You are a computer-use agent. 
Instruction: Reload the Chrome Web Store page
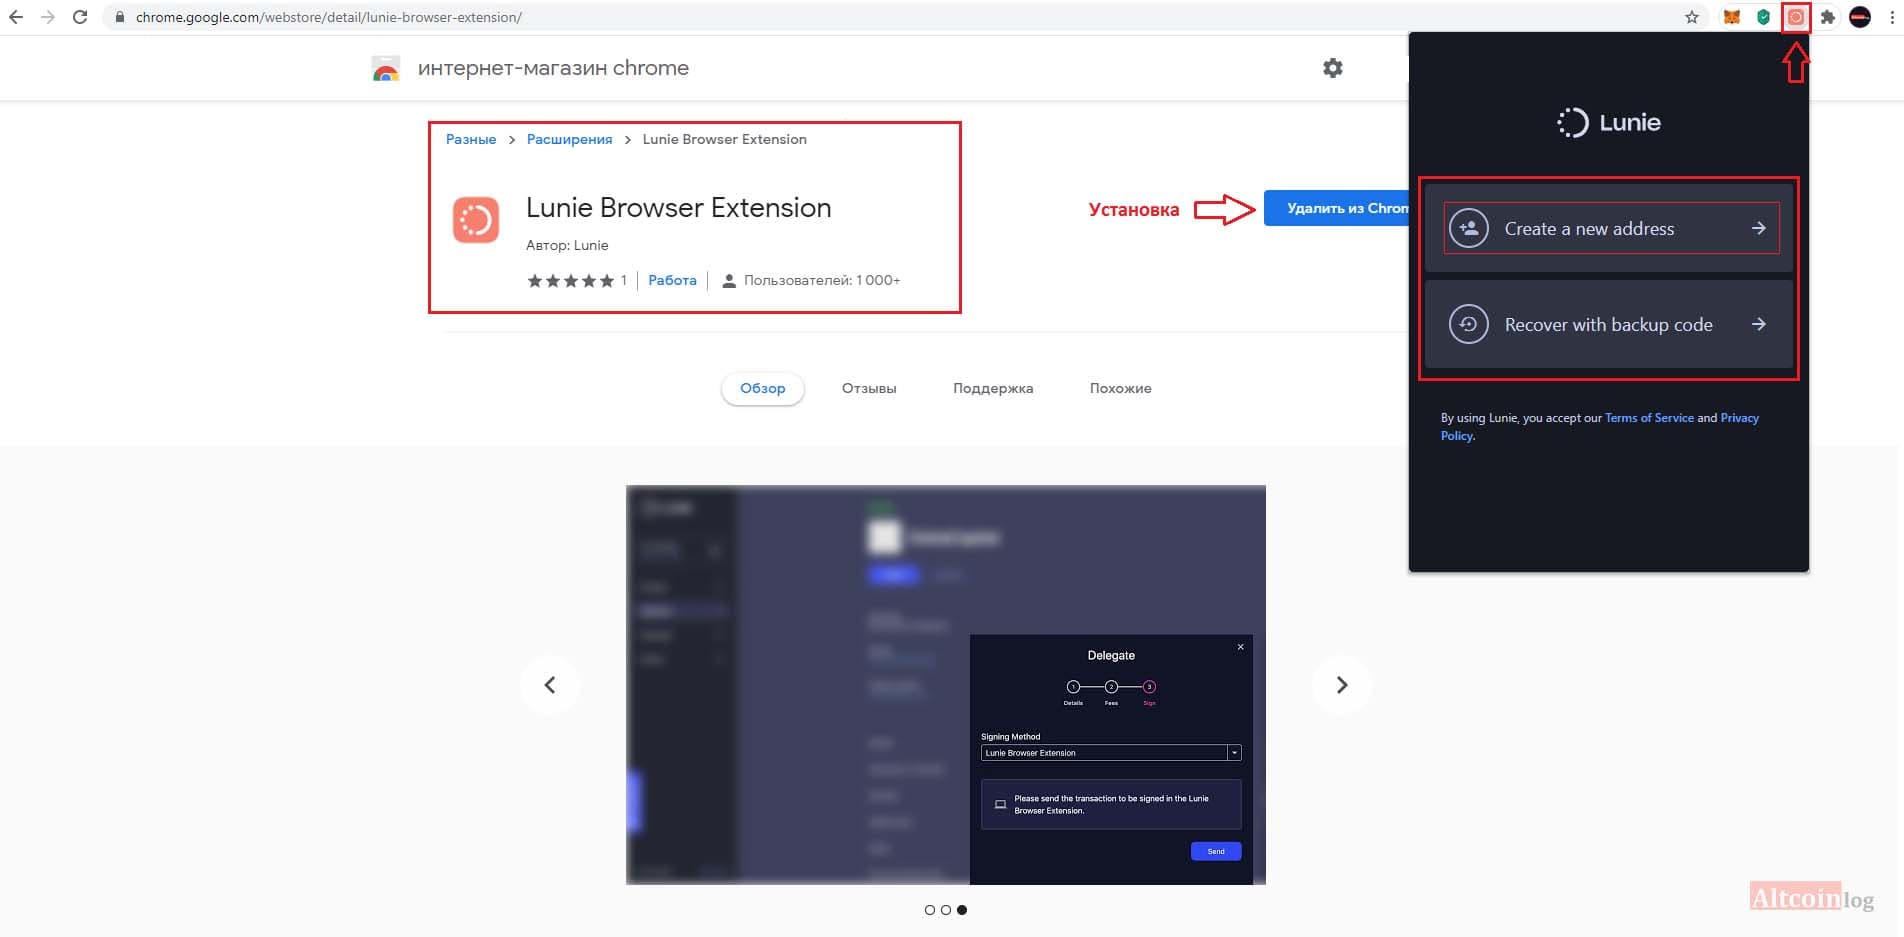click(x=80, y=17)
